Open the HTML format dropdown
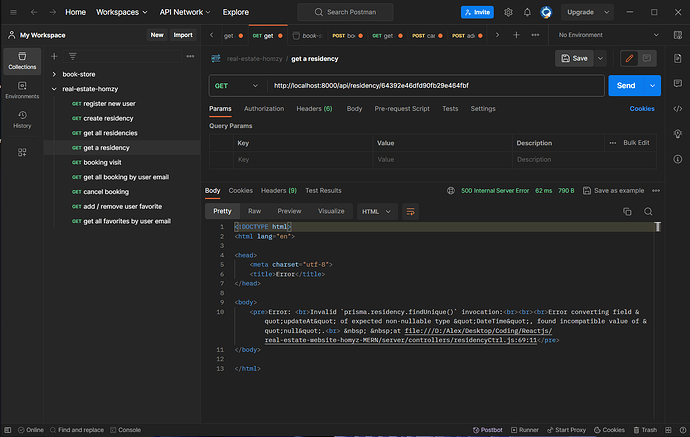This screenshot has height=437, width=690. click(378, 211)
